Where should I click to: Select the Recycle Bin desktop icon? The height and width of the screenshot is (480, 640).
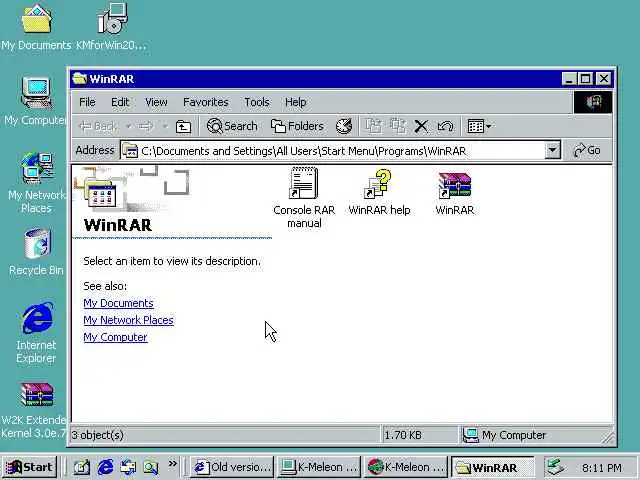[x=36, y=252]
